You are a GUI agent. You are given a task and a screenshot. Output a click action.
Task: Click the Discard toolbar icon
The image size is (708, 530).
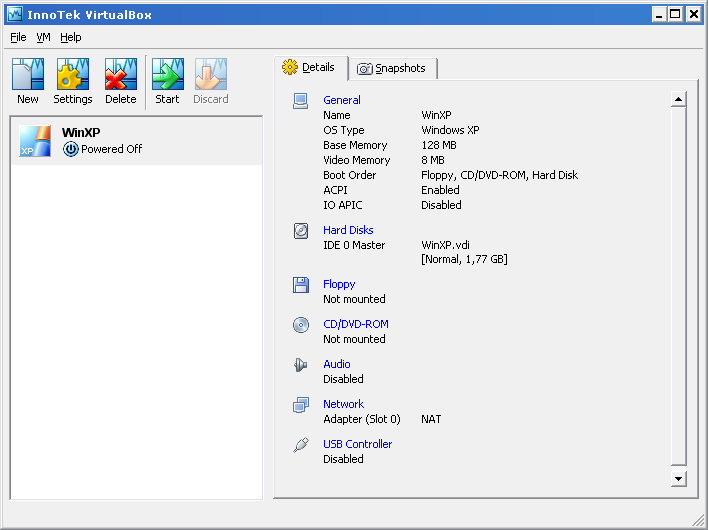[x=211, y=74]
